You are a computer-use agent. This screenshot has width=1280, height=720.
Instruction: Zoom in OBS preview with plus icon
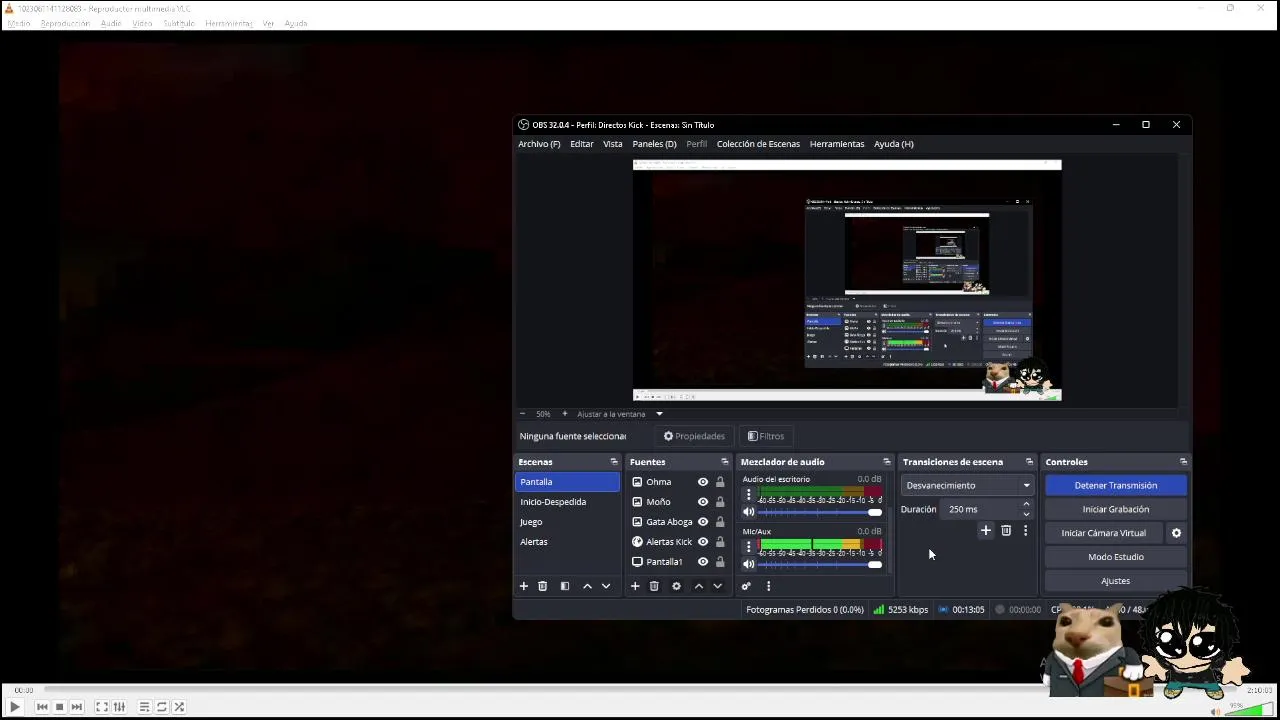click(x=564, y=414)
